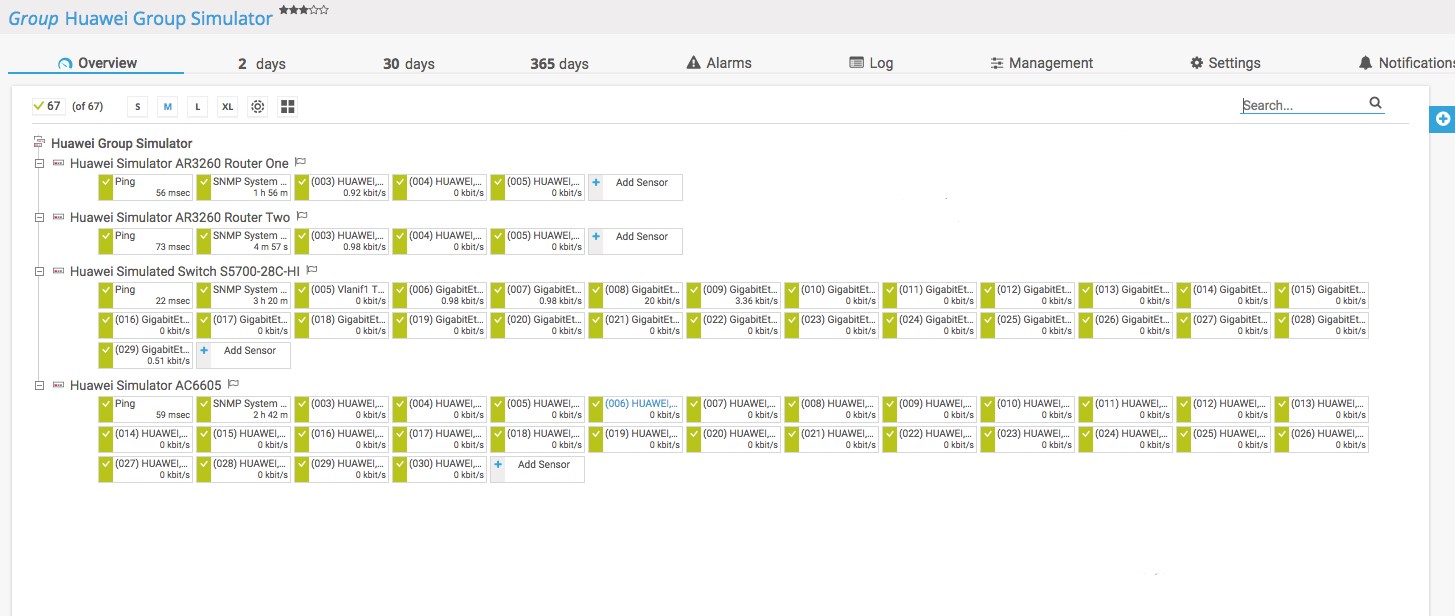This screenshot has height=616, width=1455.
Task: Open the Management tab
Action: point(1042,63)
